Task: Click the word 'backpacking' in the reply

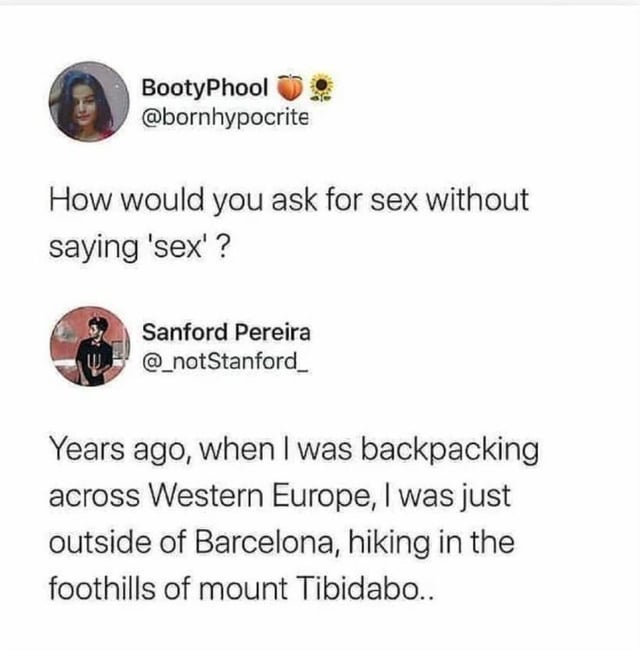Action: (450, 451)
